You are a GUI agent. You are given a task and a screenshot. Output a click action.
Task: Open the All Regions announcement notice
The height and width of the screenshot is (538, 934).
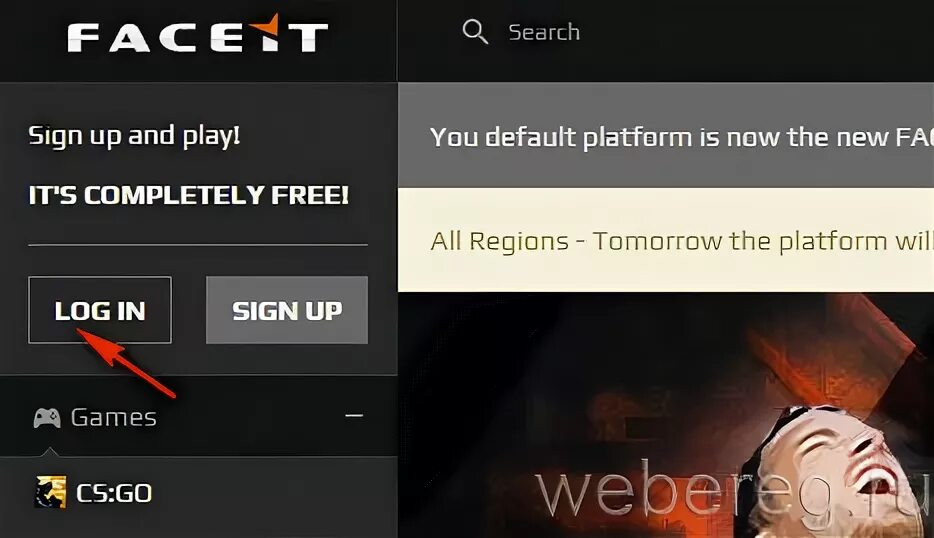666,240
